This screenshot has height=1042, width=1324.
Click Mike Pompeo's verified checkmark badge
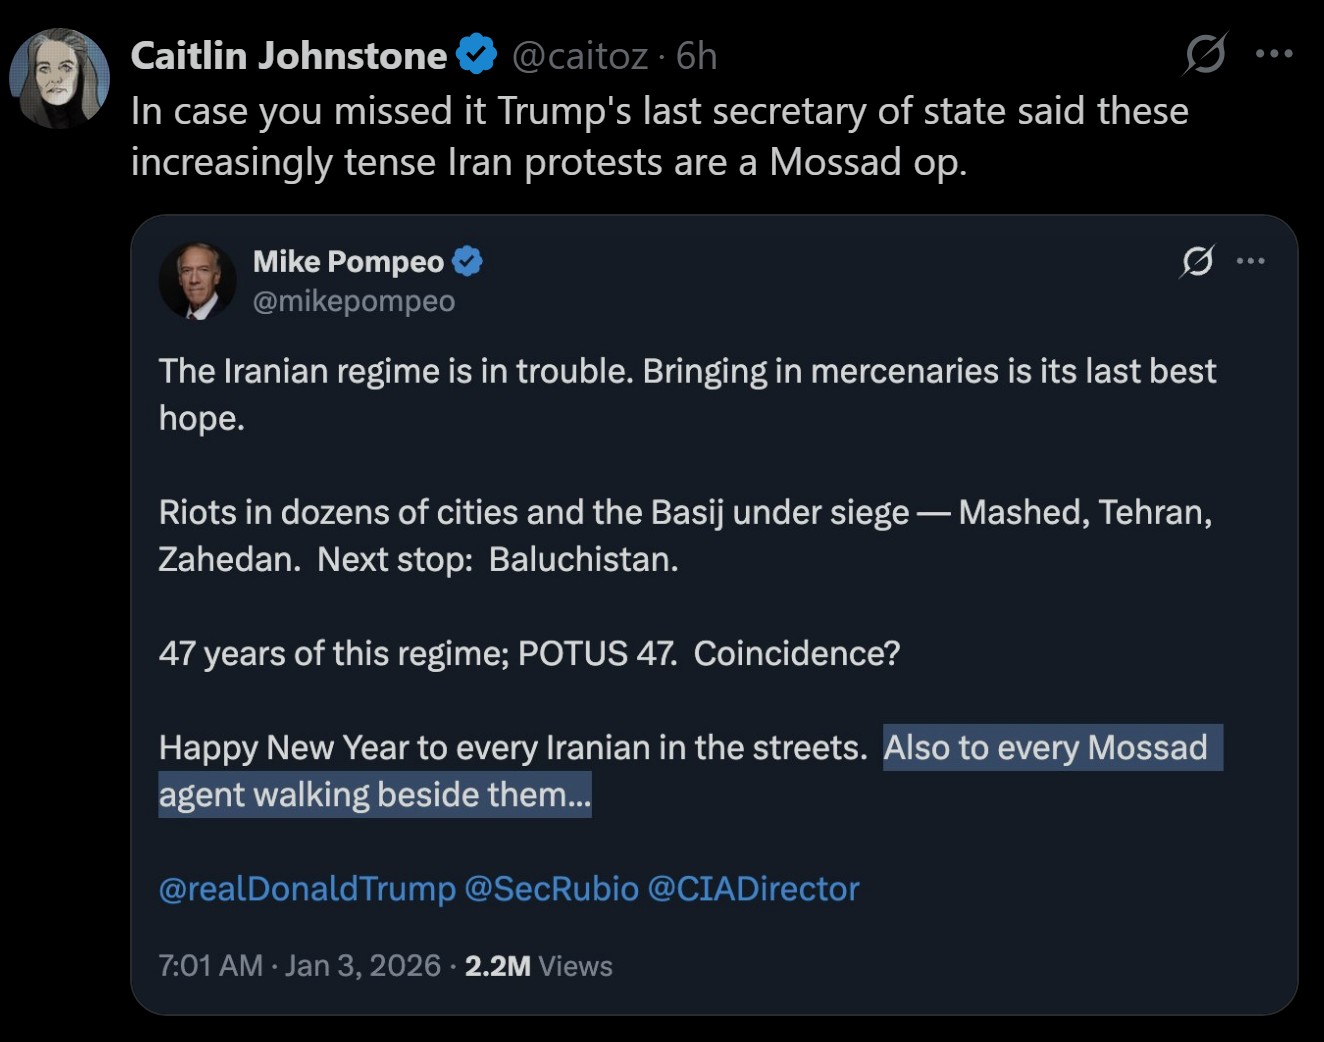click(x=467, y=262)
